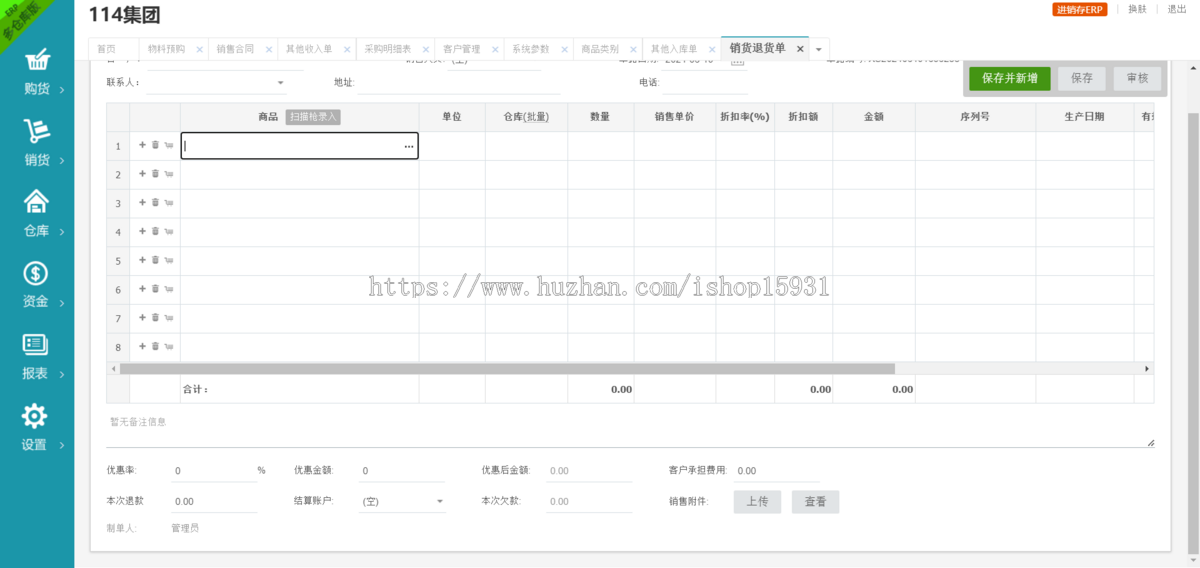Delete row 7 with its trash icon

[x=155, y=318]
